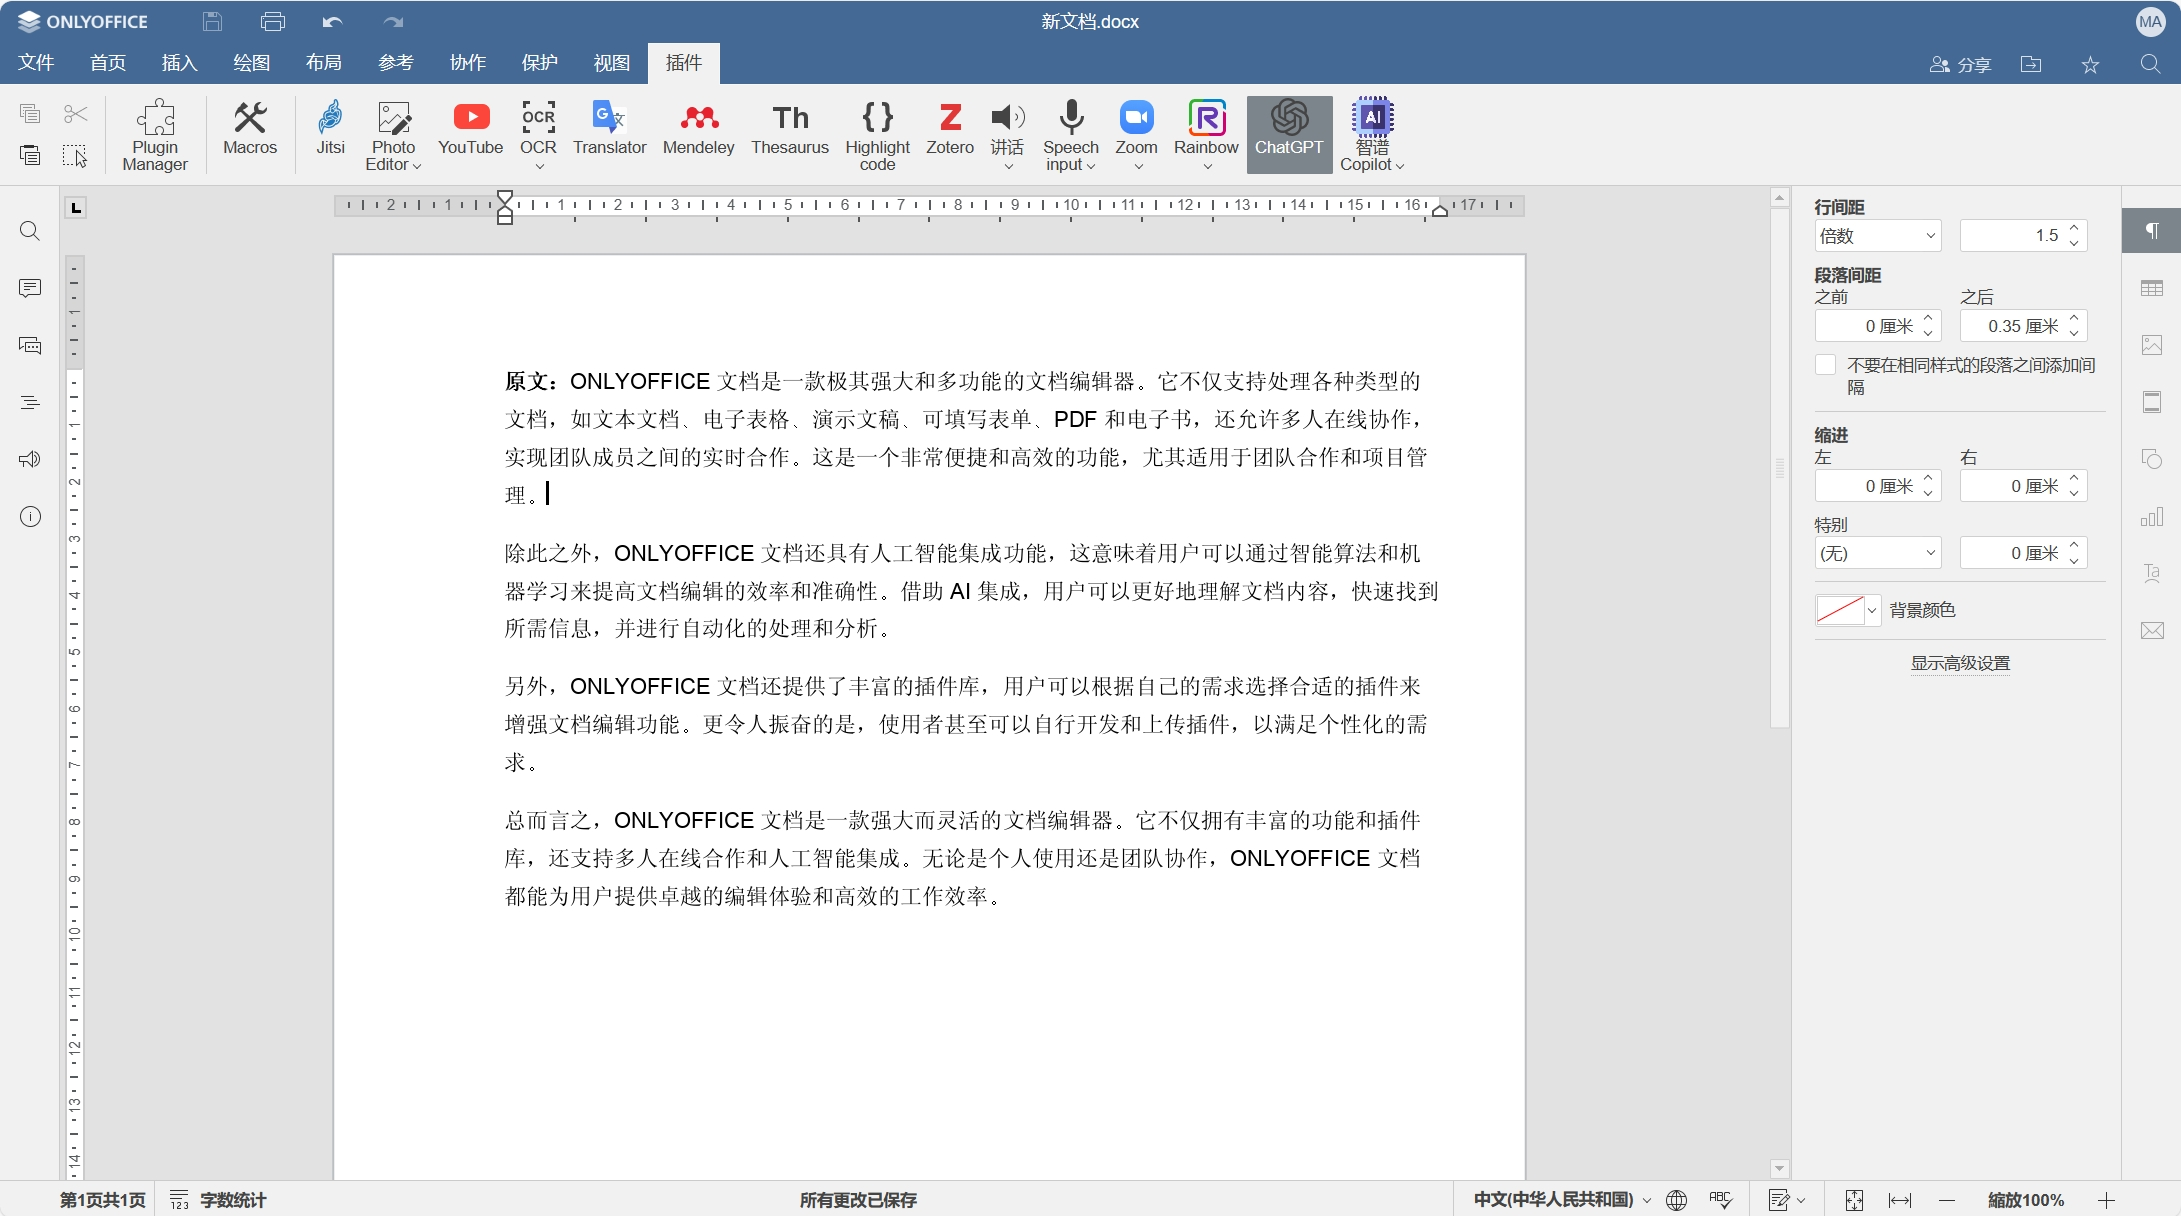Open the OCR plugin
Image resolution: width=2181 pixels, height=1216 pixels.
click(x=538, y=135)
